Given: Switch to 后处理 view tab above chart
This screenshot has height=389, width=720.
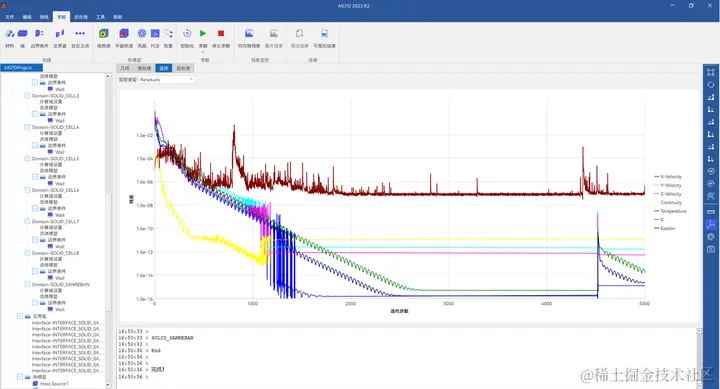Looking at the screenshot, I should pyautogui.click(x=183, y=68).
